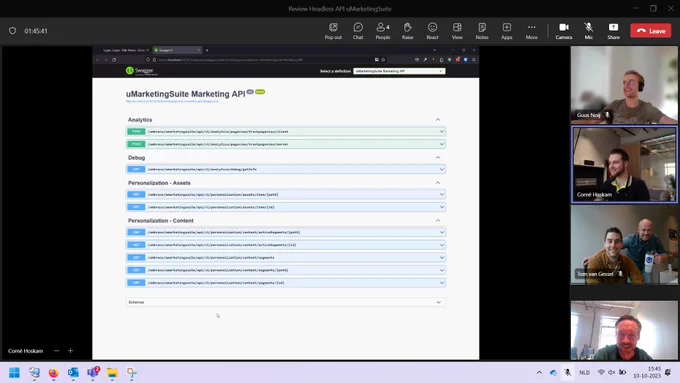Open the Apps panel in Teams
The height and width of the screenshot is (383, 680).
(x=507, y=31)
